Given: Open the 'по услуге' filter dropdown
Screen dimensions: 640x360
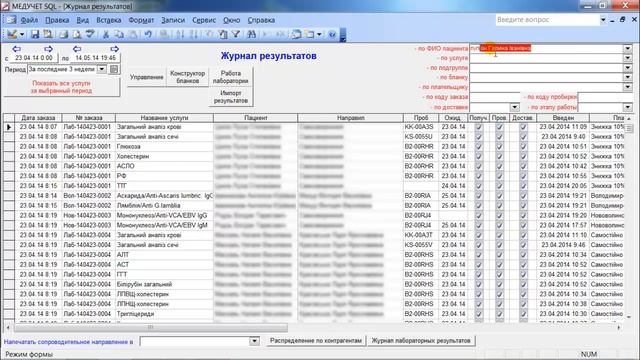Looking at the screenshot, I should 628,58.
